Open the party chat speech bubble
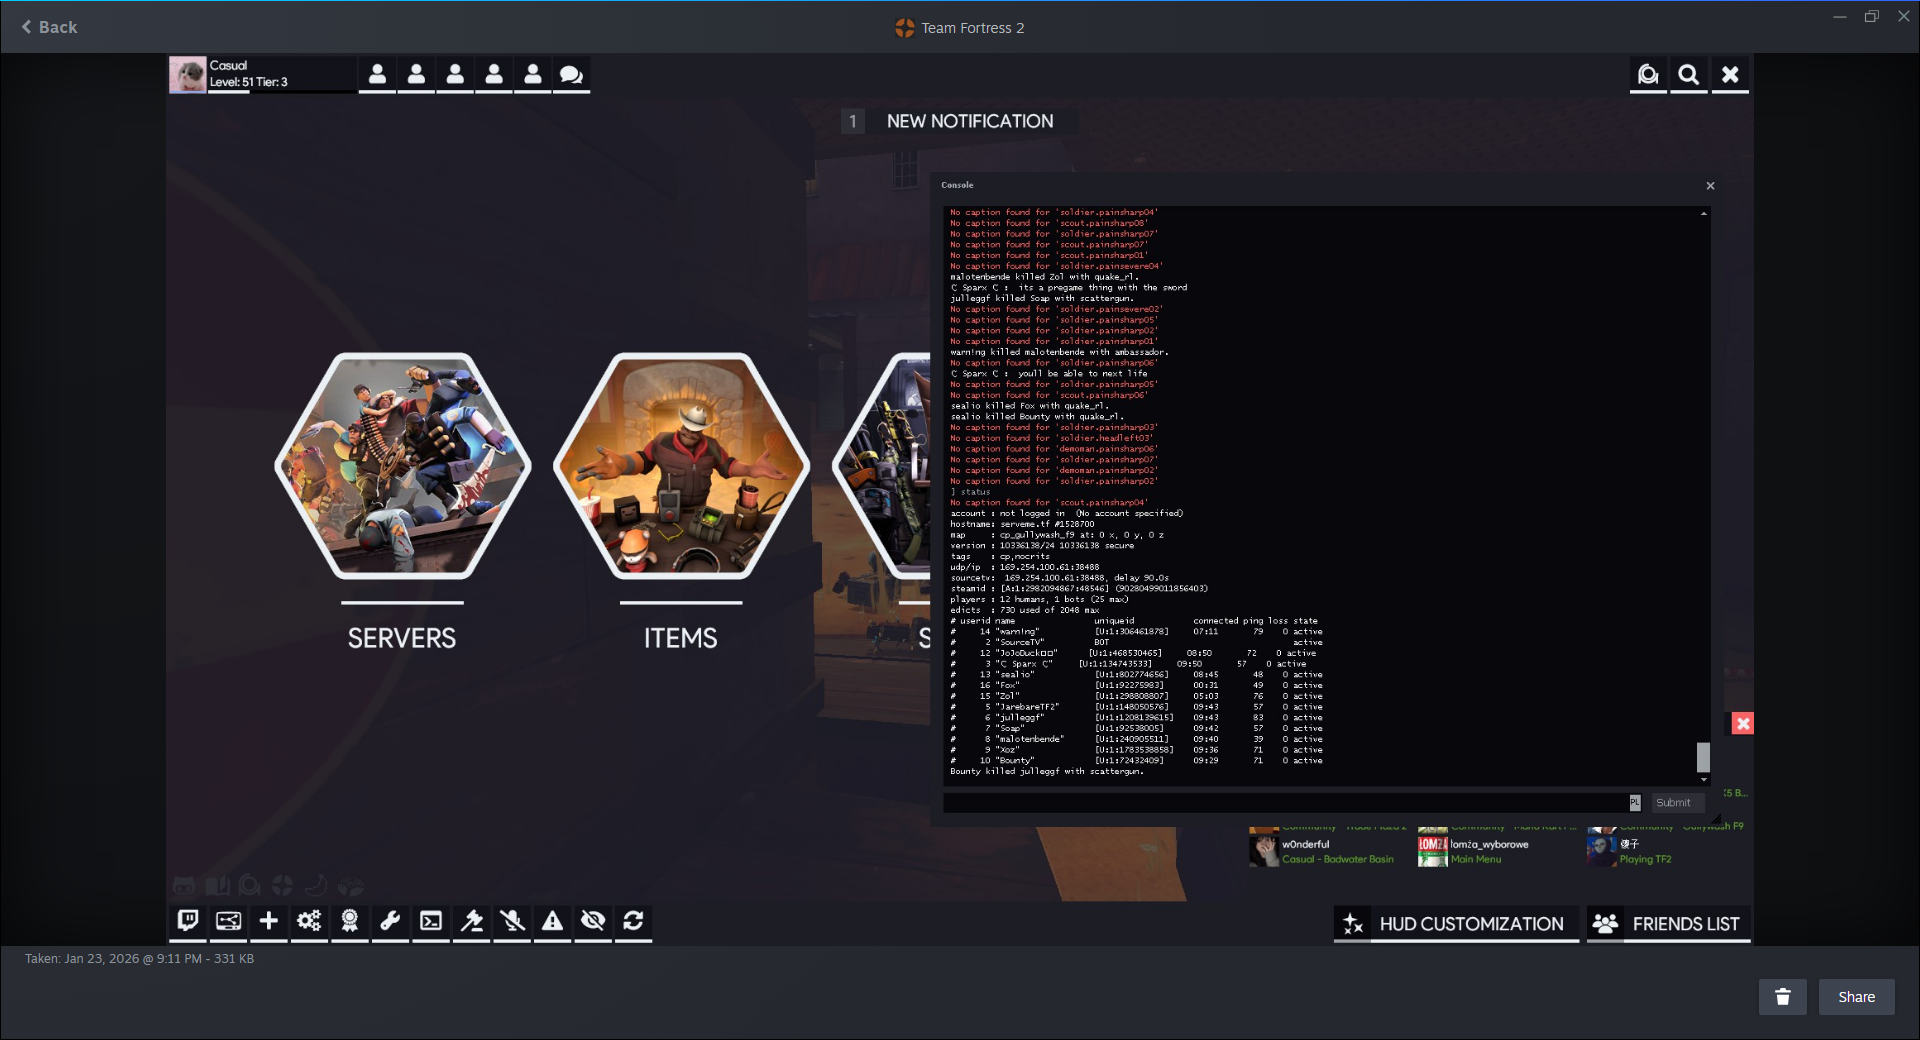This screenshot has height=1040, width=1920. (571, 75)
